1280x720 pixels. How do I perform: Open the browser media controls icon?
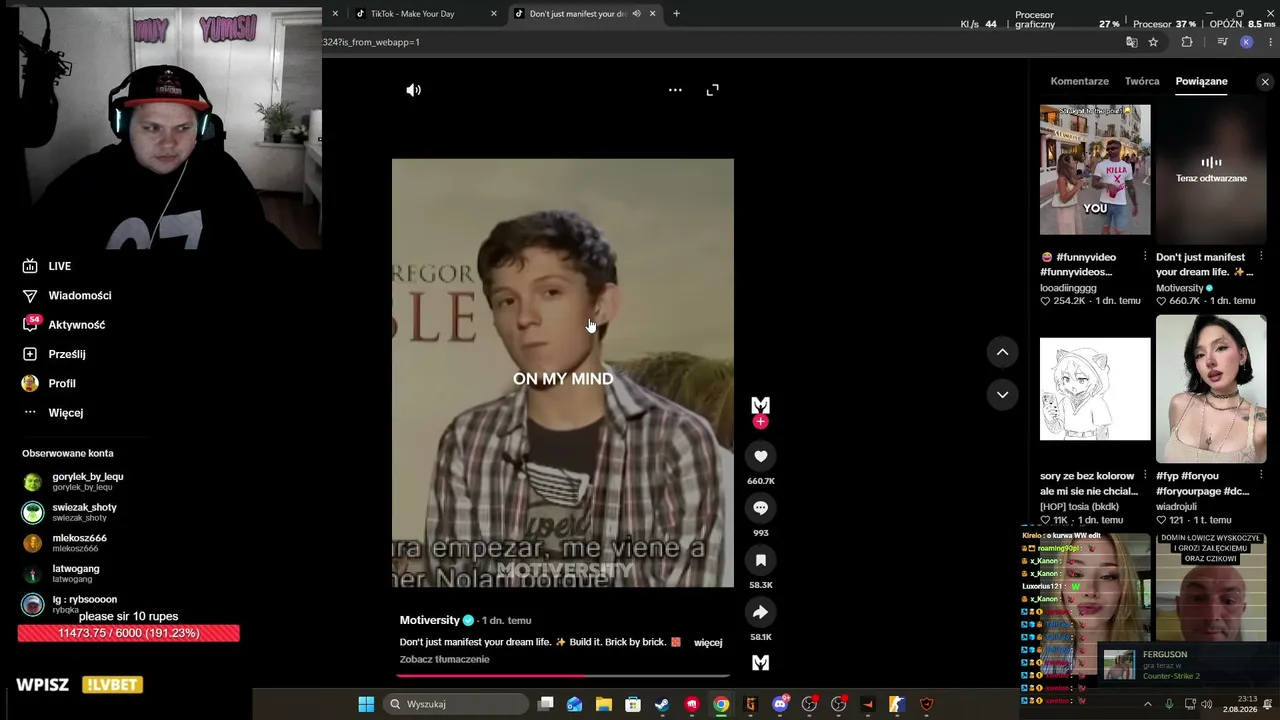click(x=1222, y=42)
